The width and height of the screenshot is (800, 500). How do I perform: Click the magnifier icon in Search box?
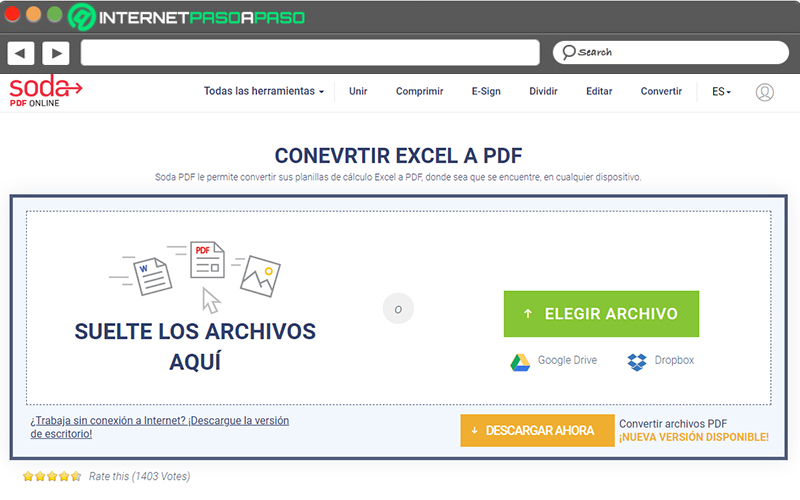coord(568,52)
